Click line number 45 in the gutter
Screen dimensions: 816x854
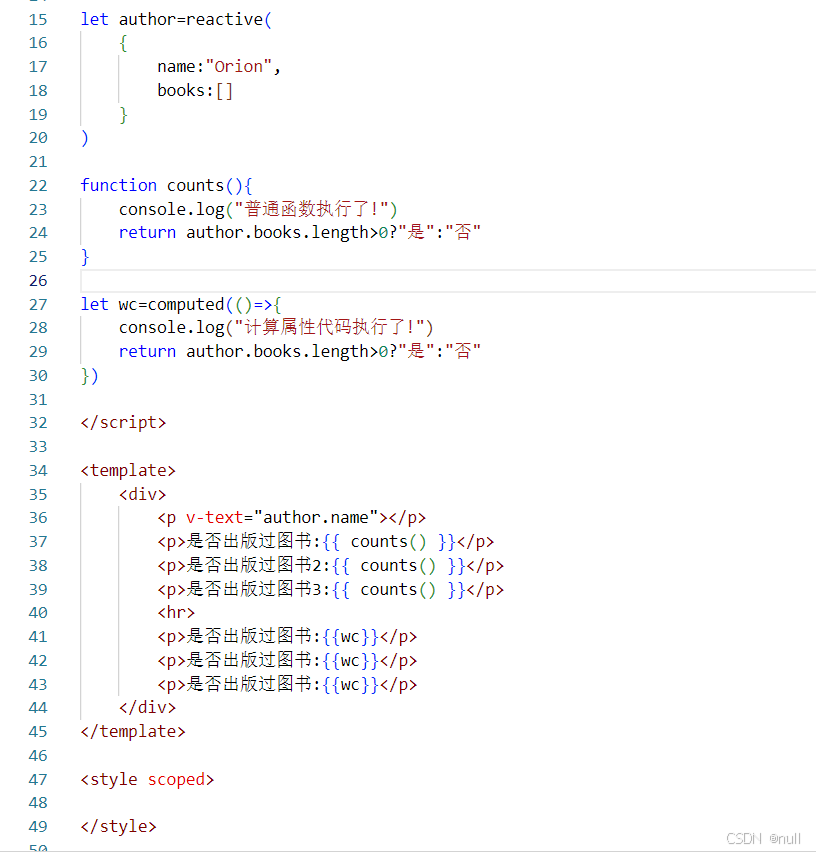tap(38, 731)
